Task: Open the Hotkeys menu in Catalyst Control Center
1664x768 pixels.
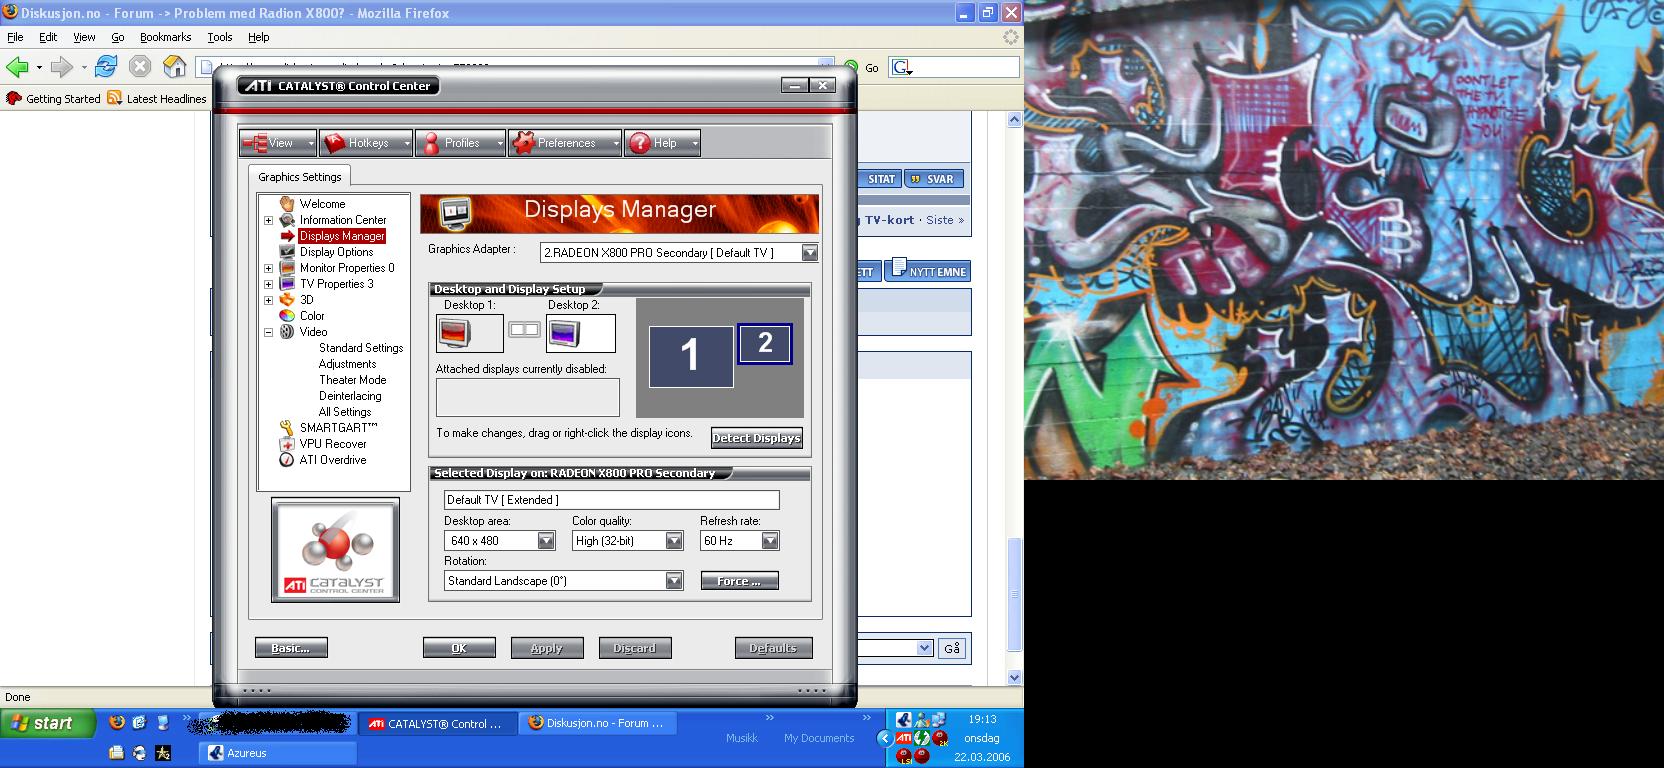Action: point(366,143)
